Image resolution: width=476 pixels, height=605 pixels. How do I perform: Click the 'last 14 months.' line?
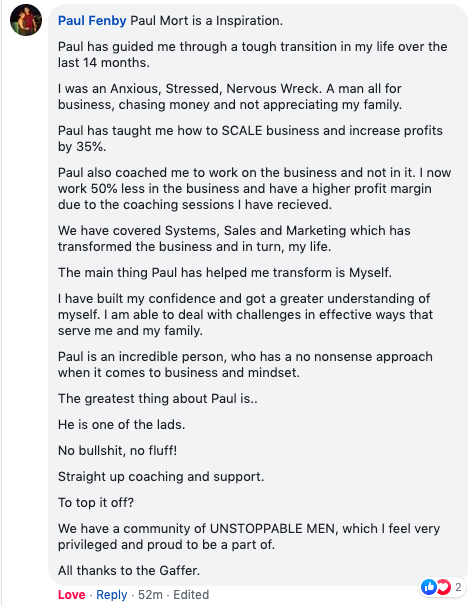click(103, 63)
